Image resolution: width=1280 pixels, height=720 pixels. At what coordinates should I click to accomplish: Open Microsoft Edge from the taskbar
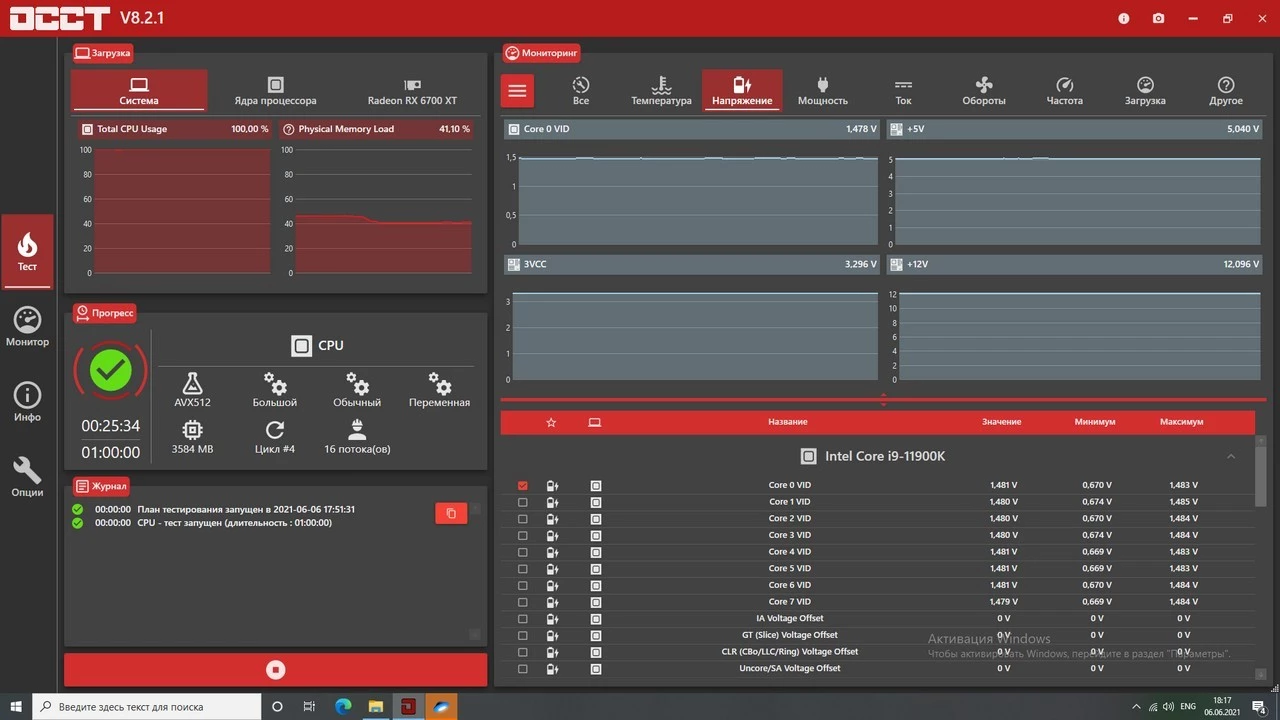coord(343,707)
